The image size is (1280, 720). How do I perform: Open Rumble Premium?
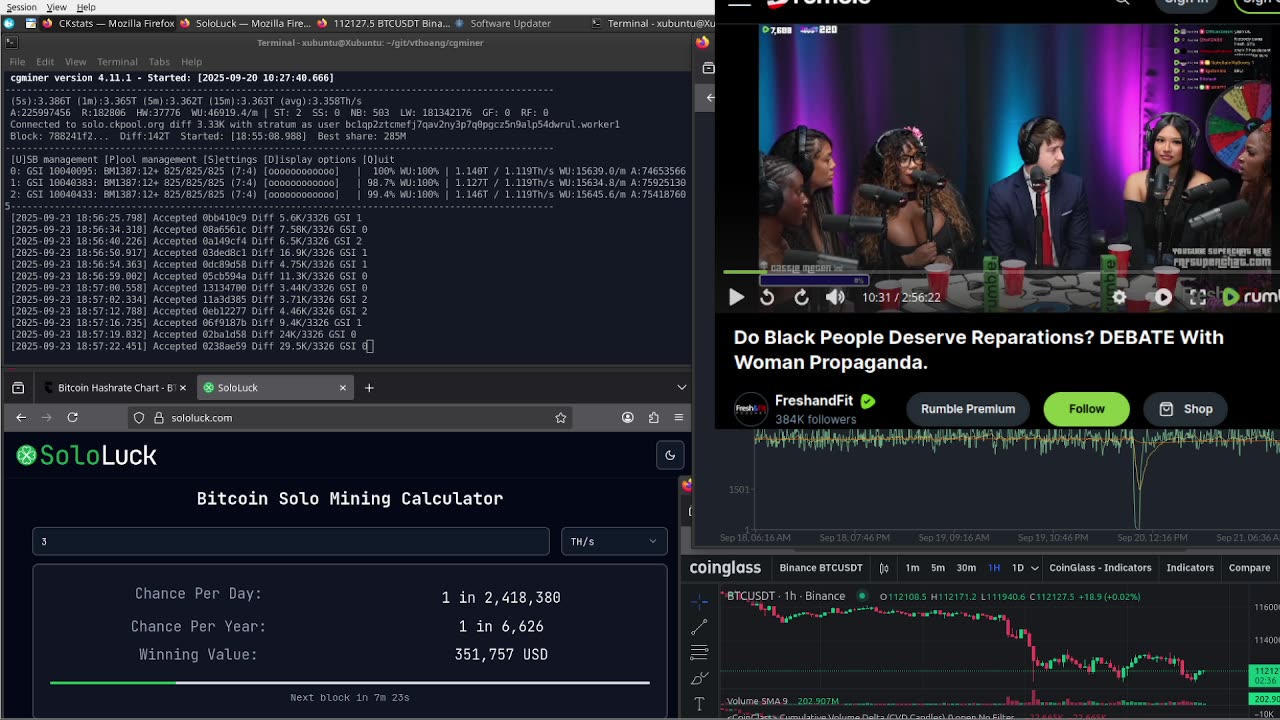(968, 409)
